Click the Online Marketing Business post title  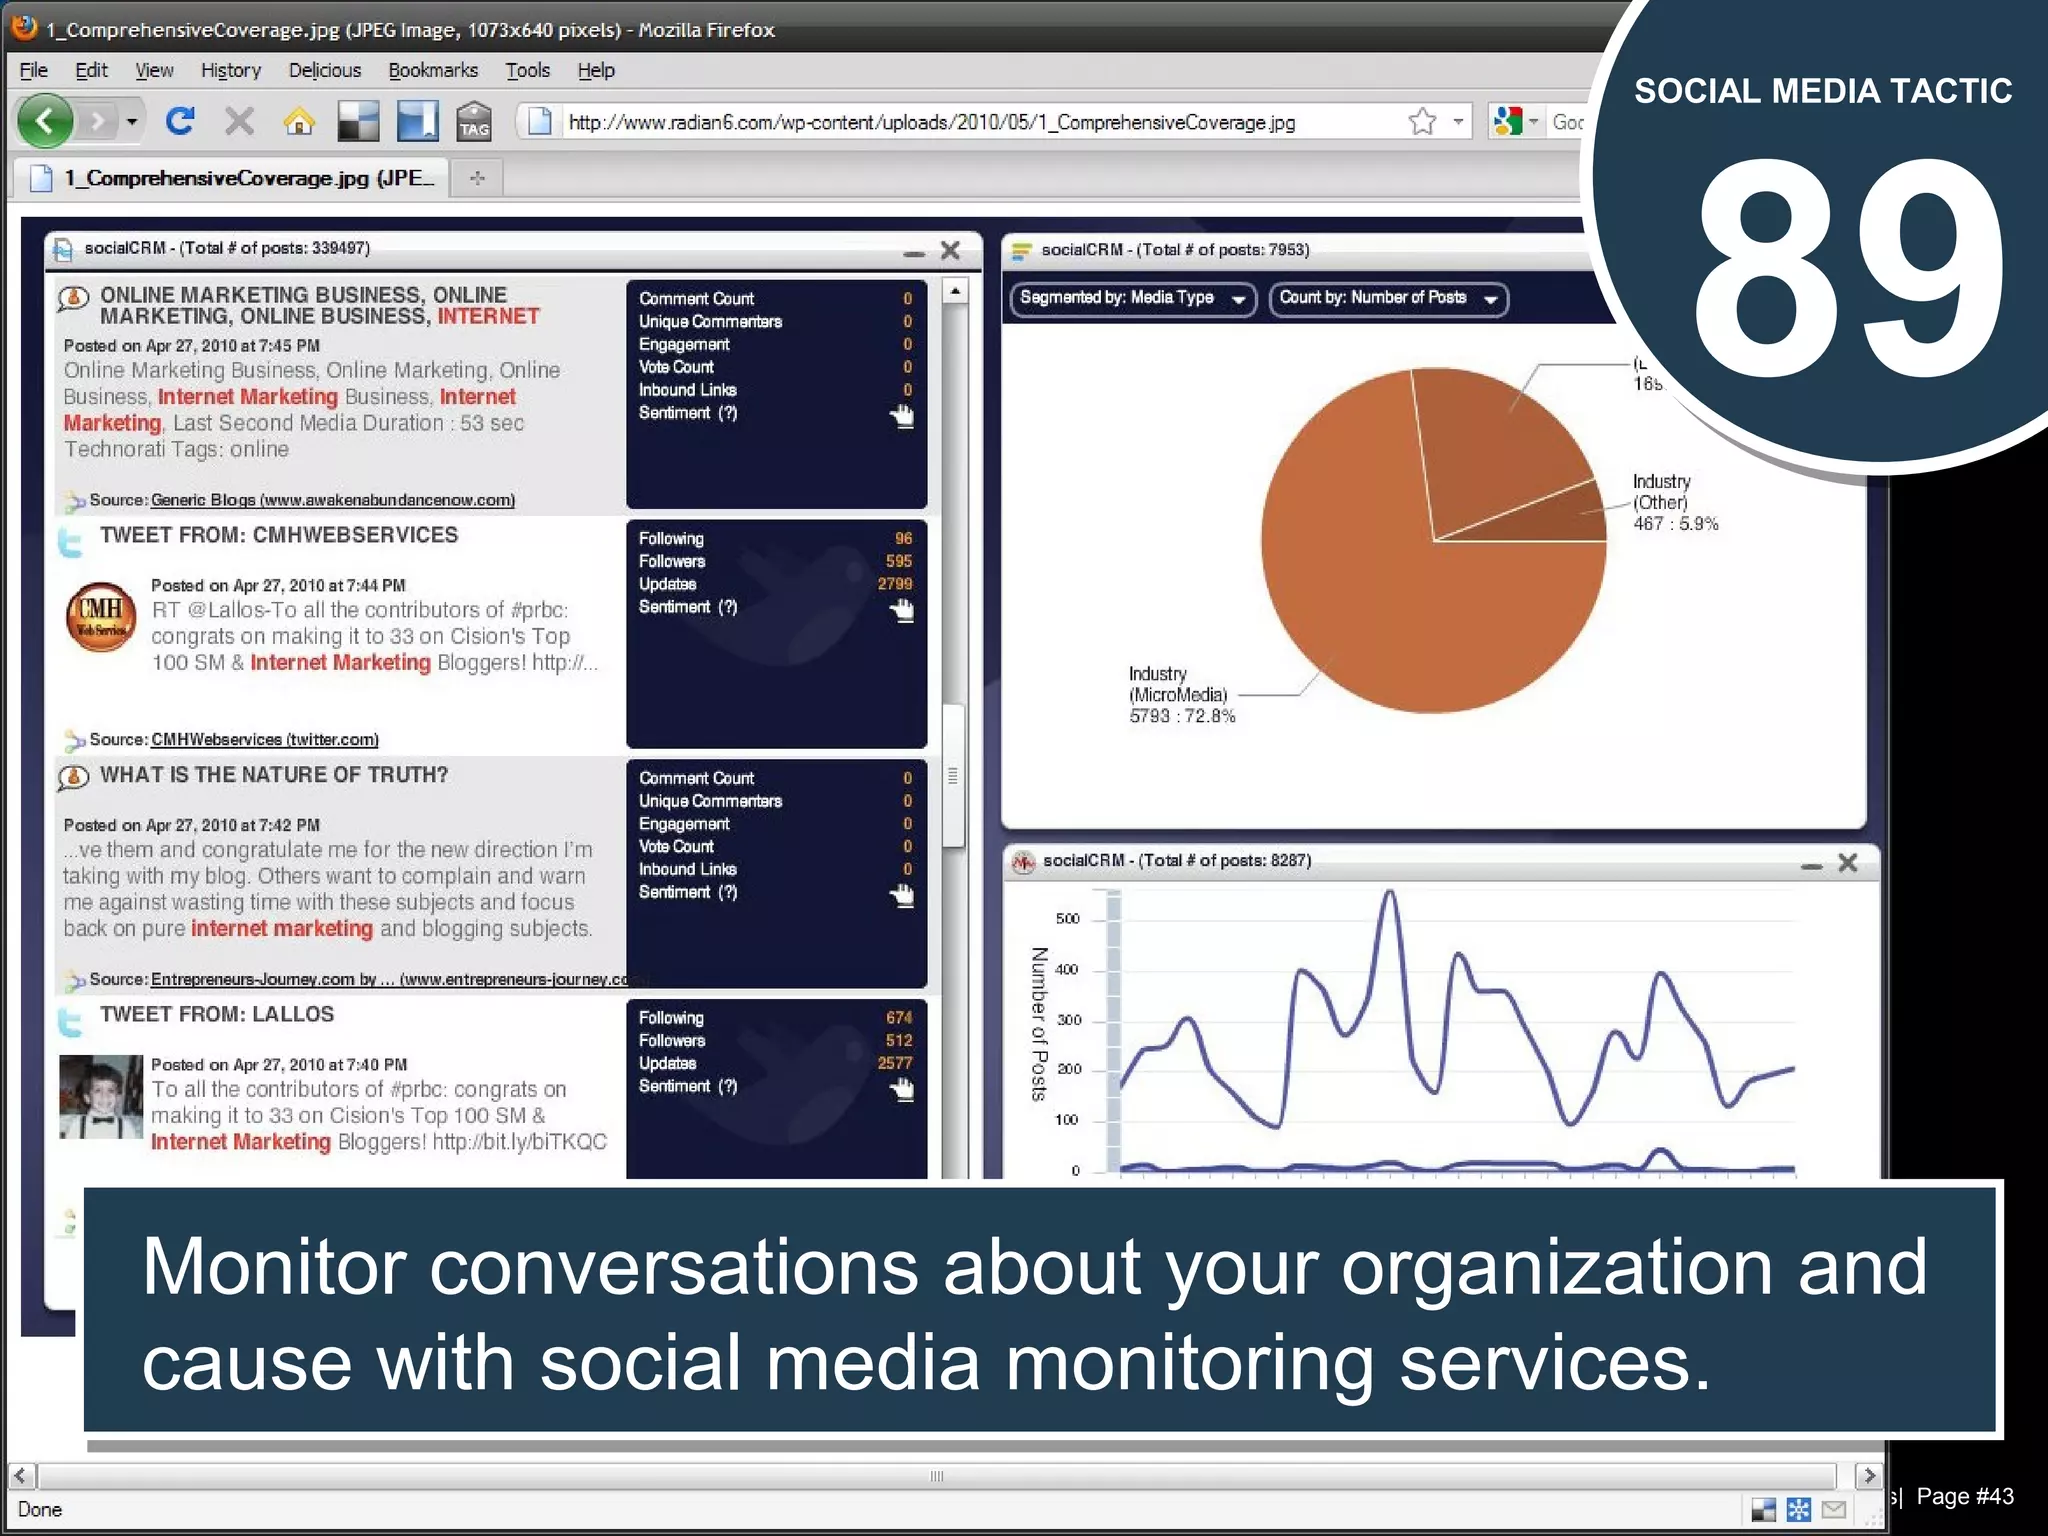coord(319,305)
